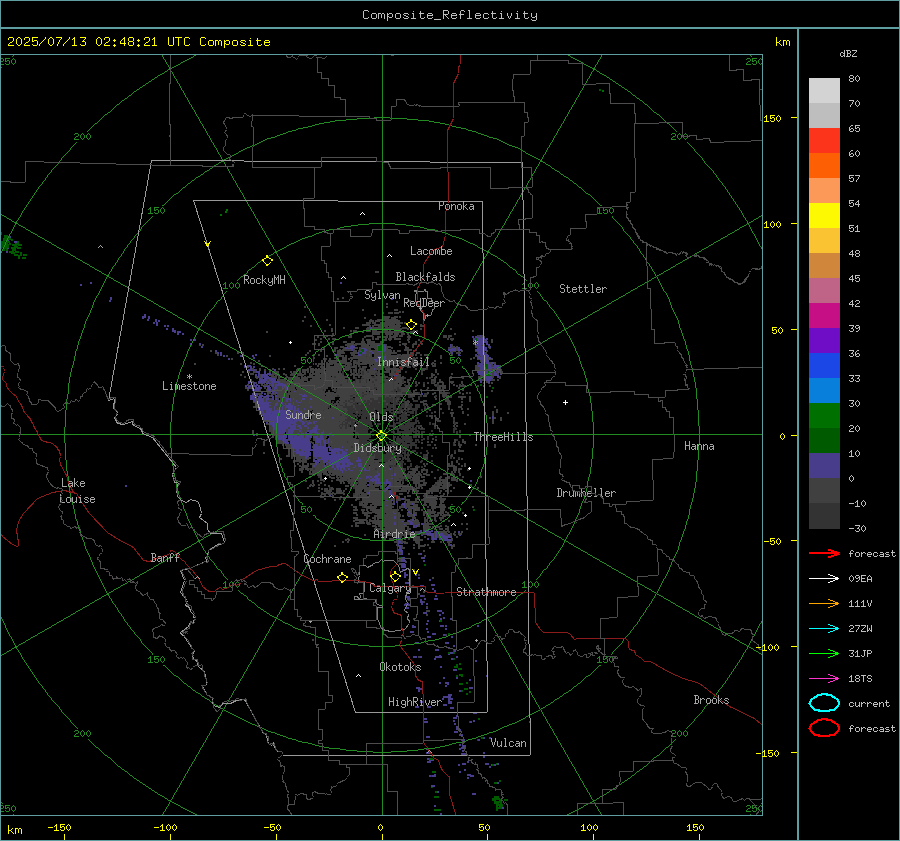Select the RedDeer city label
The width and height of the screenshot is (900, 841).
click(424, 303)
